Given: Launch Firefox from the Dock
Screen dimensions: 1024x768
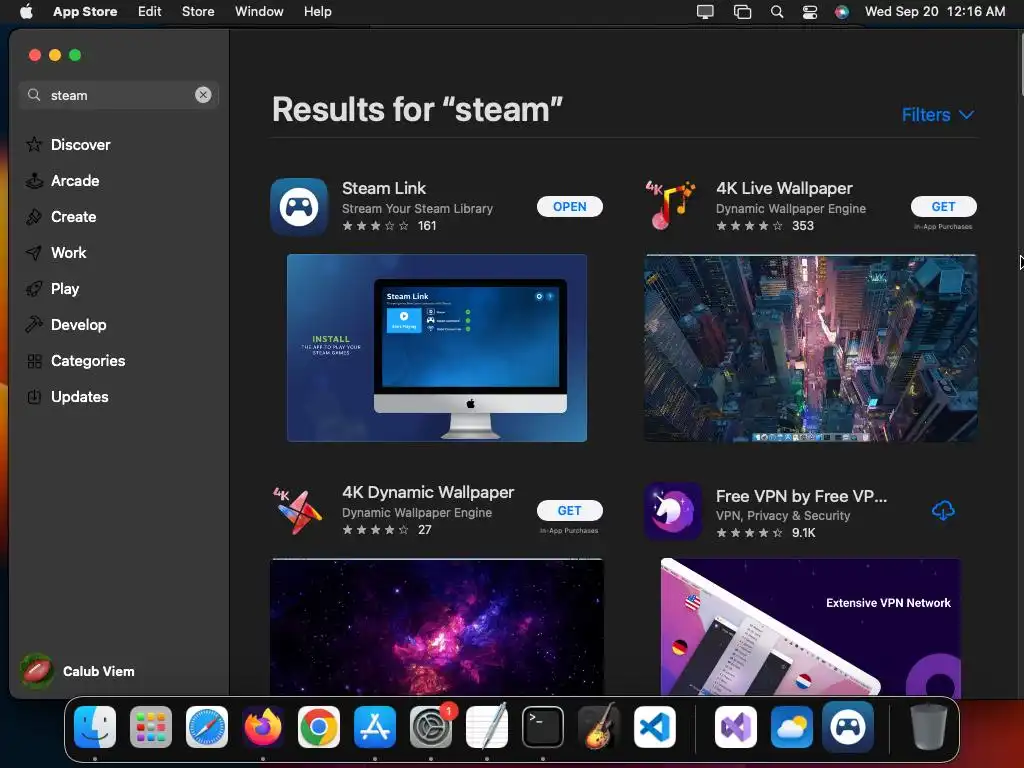Looking at the screenshot, I should [263, 727].
